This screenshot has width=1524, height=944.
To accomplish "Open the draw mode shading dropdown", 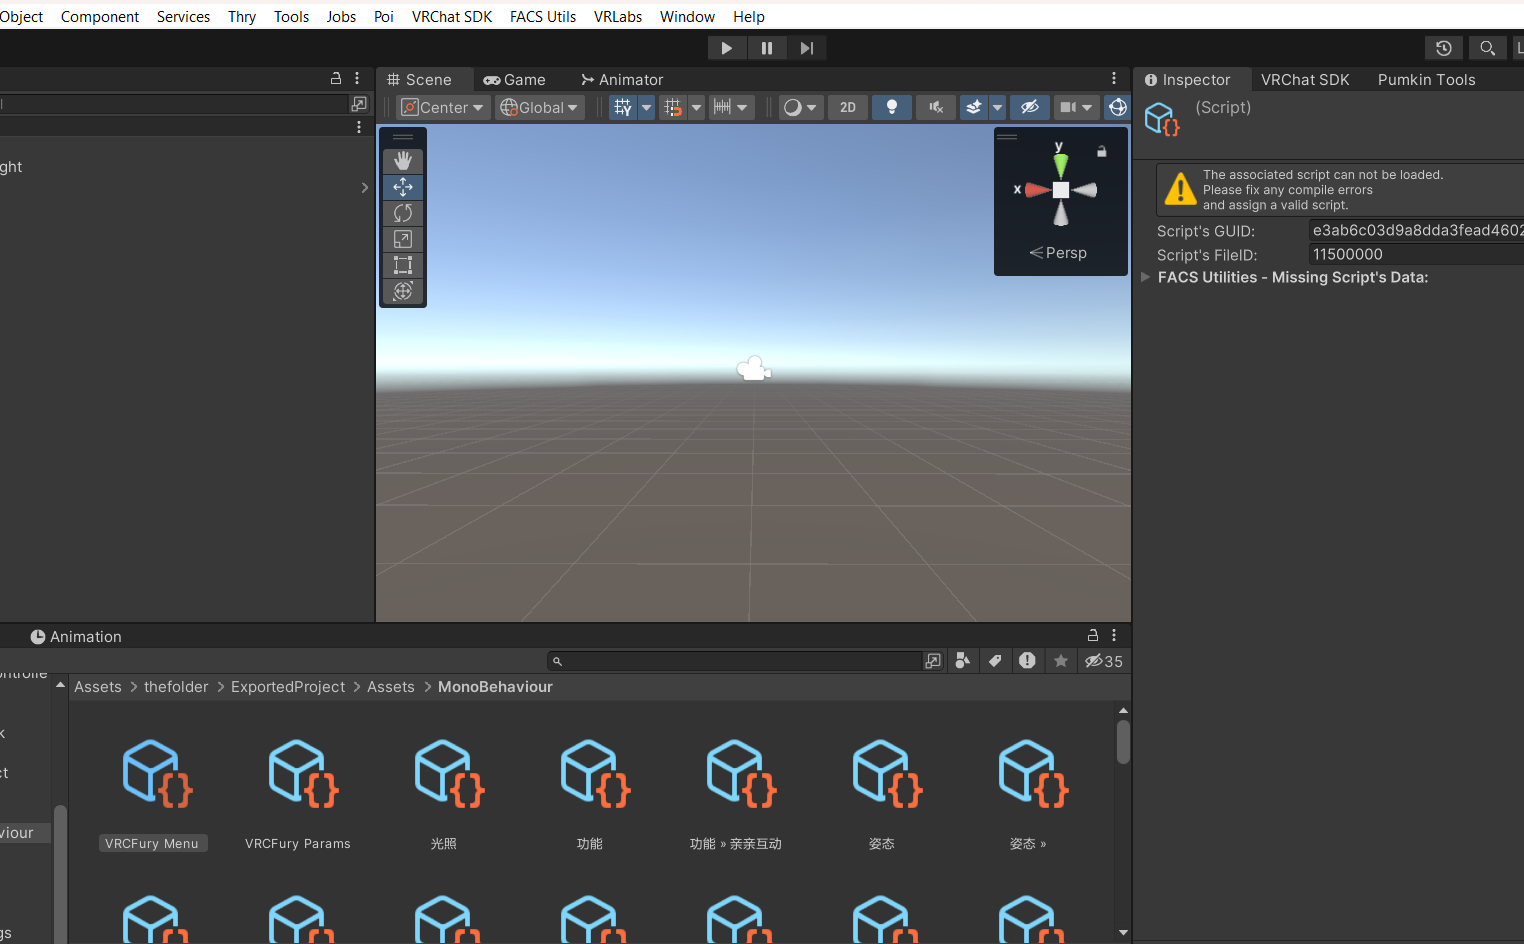I will coord(801,107).
